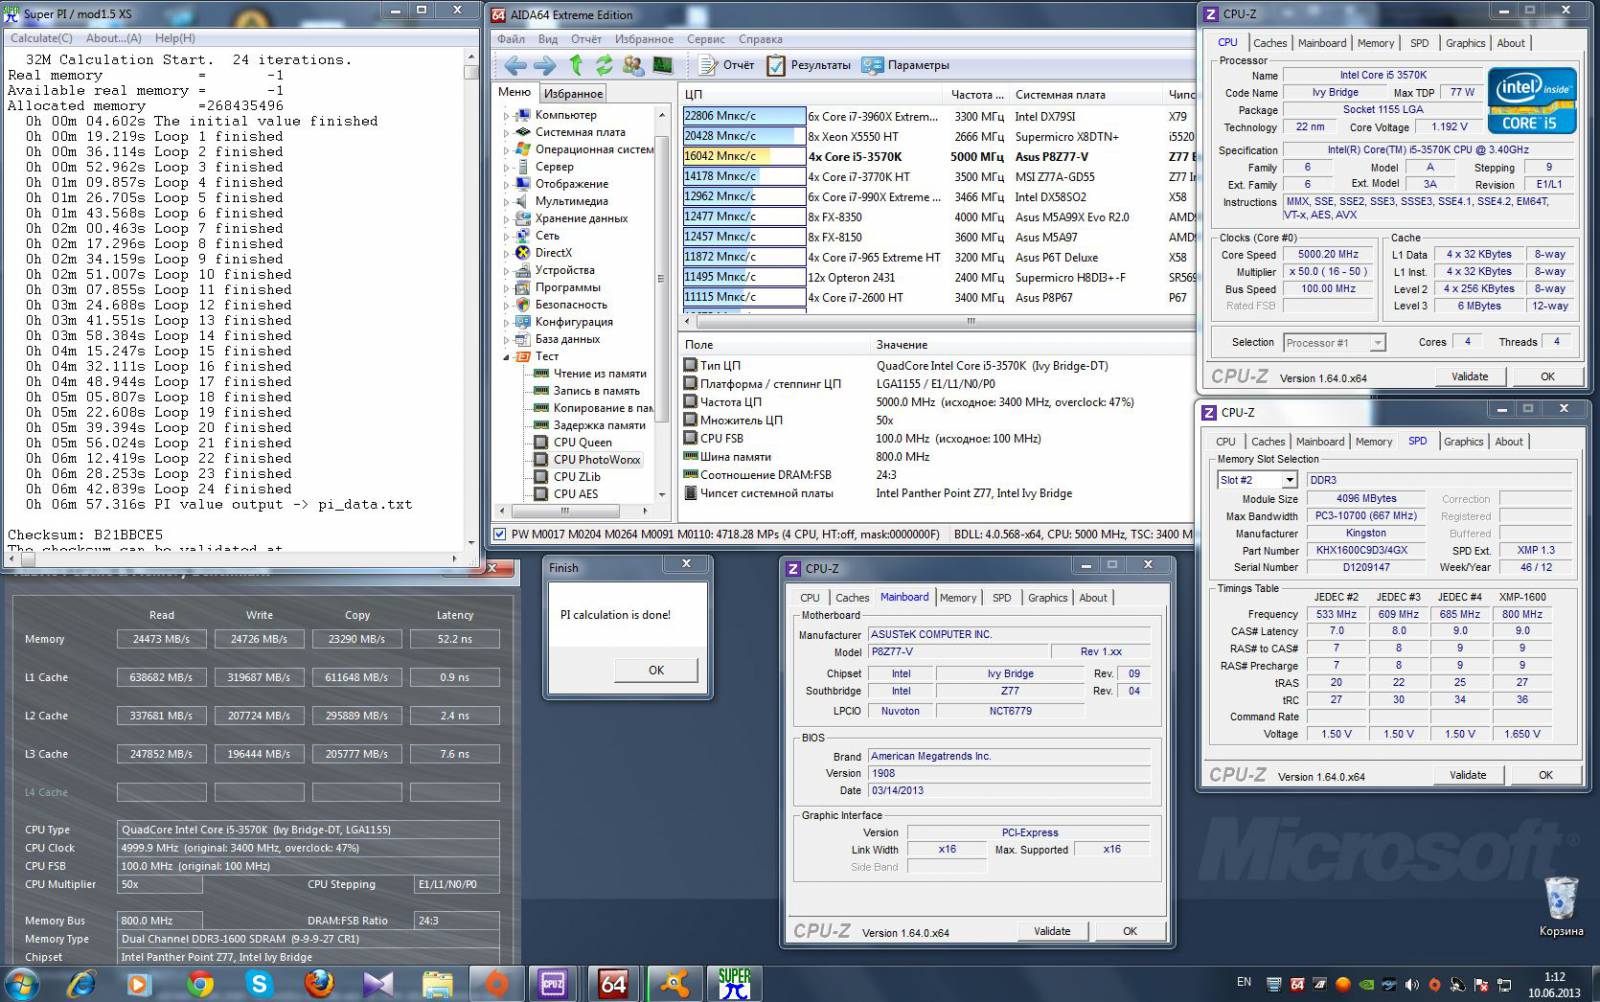Click OK in the SPD CPU-Z window

point(1545,775)
